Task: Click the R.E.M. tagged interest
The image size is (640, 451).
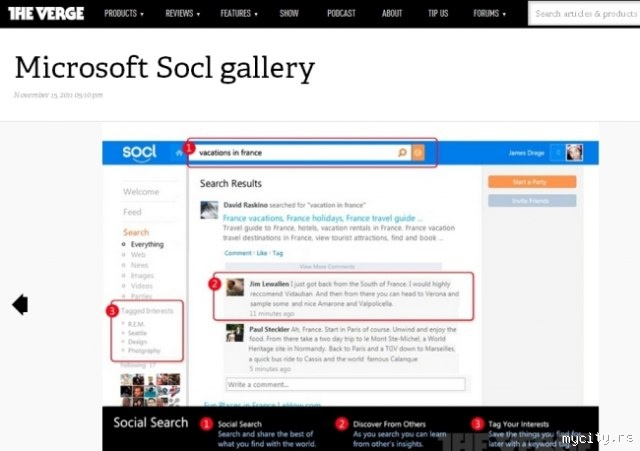Action: click(136, 324)
